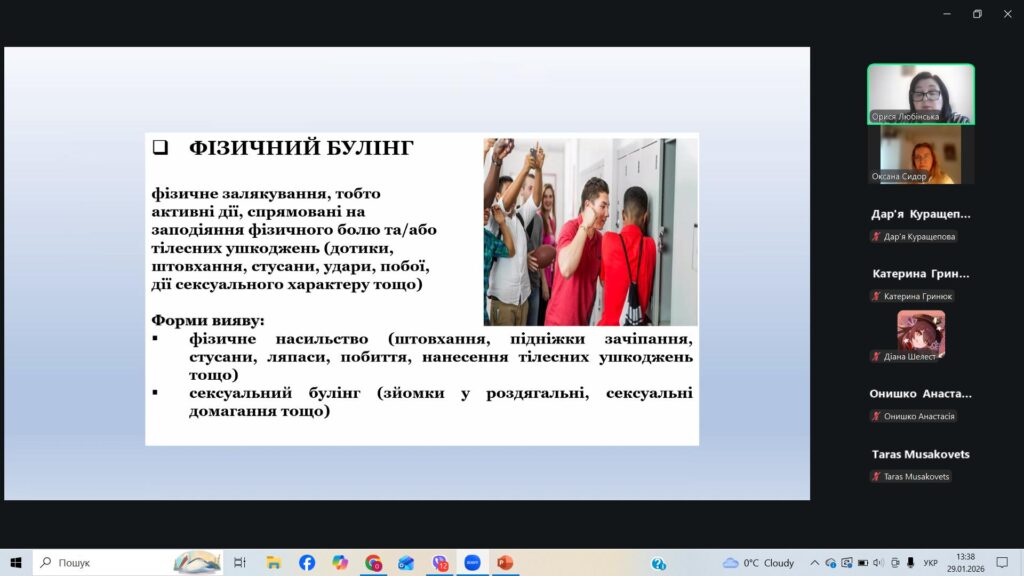Open the Copilot taskbar icon

click(340, 563)
